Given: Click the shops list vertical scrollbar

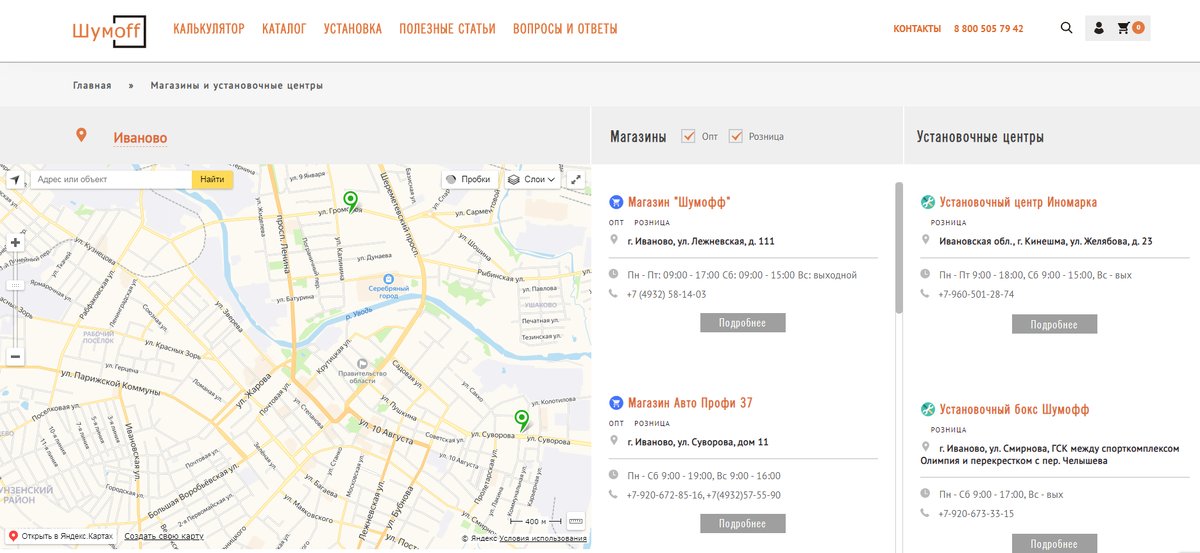Looking at the screenshot, I should 898,247.
